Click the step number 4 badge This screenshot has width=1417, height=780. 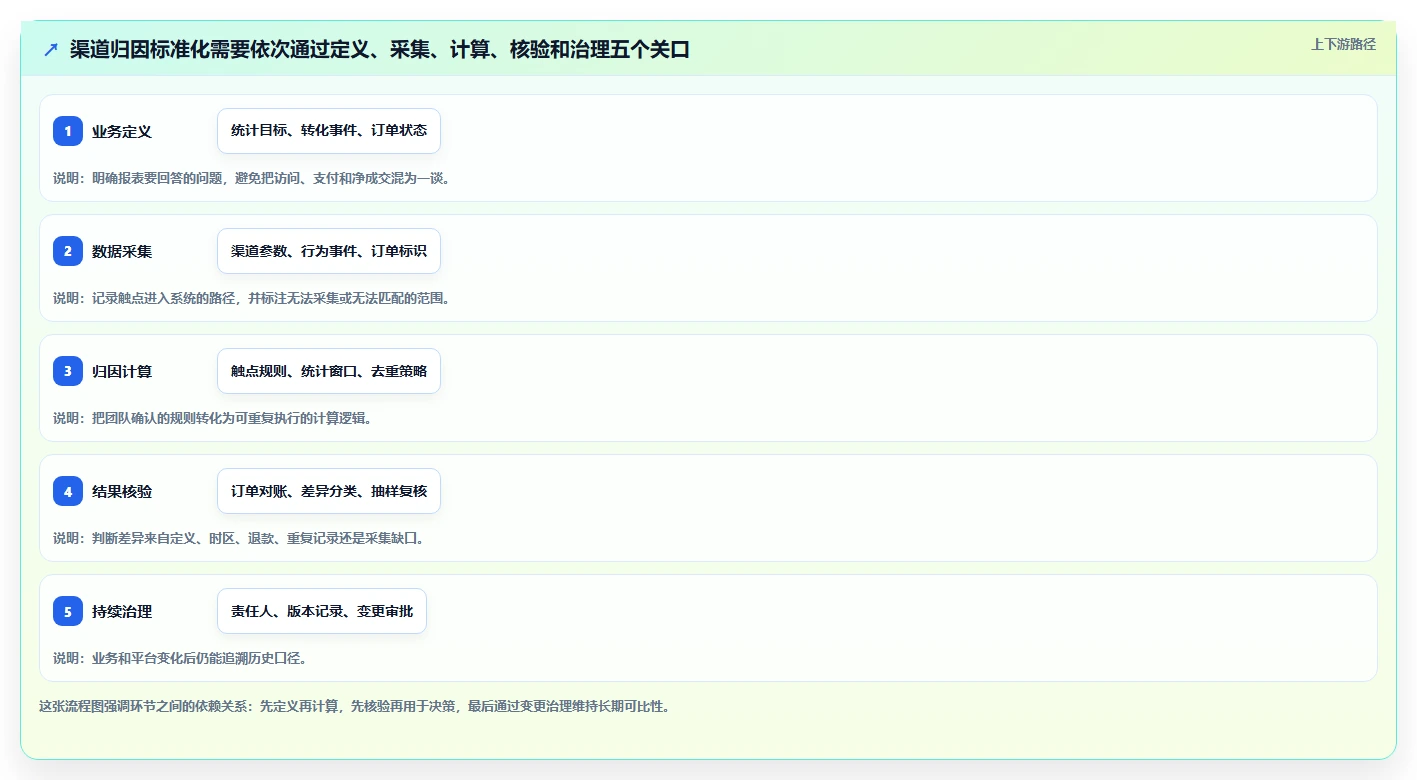coord(68,491)
